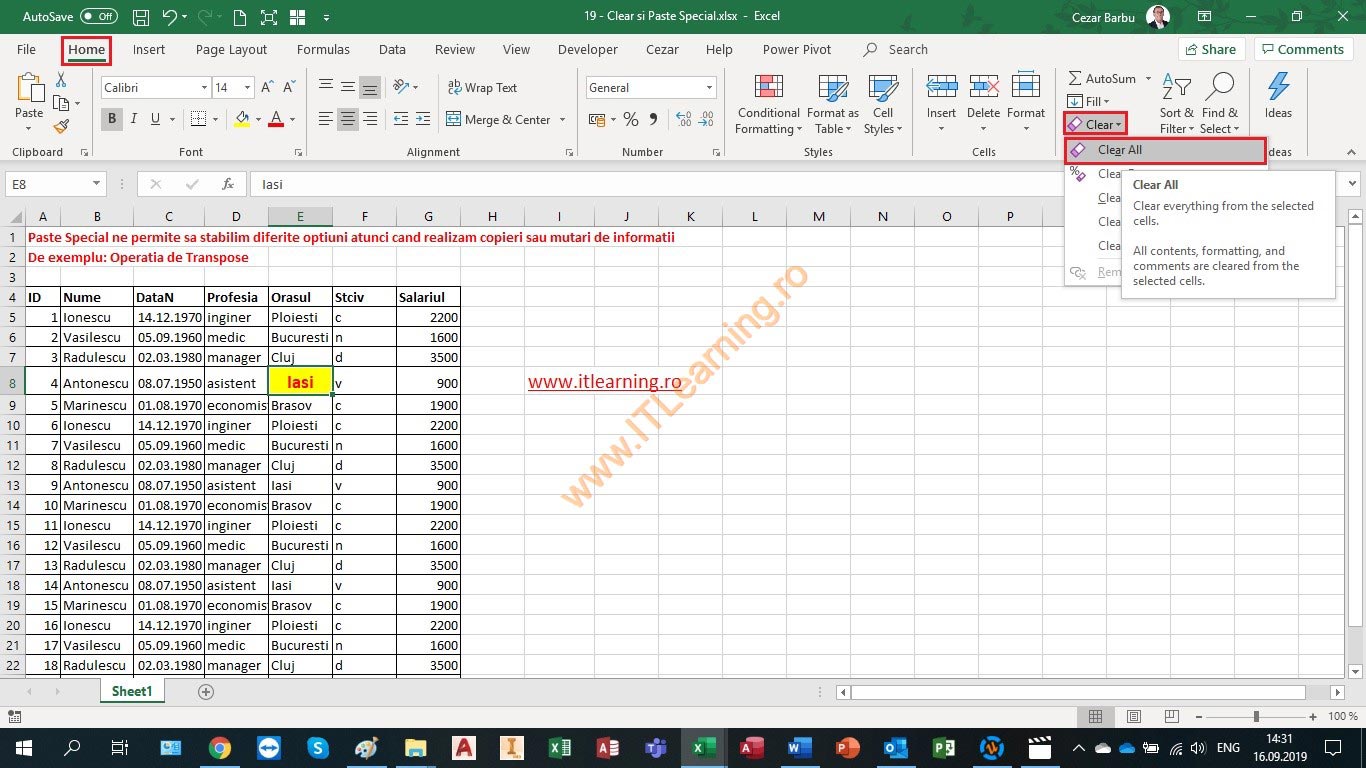The width and height of the screenshot is (1366, 768).
Task: Open Excel from the Windows taskbar
Action: (704, 747)
